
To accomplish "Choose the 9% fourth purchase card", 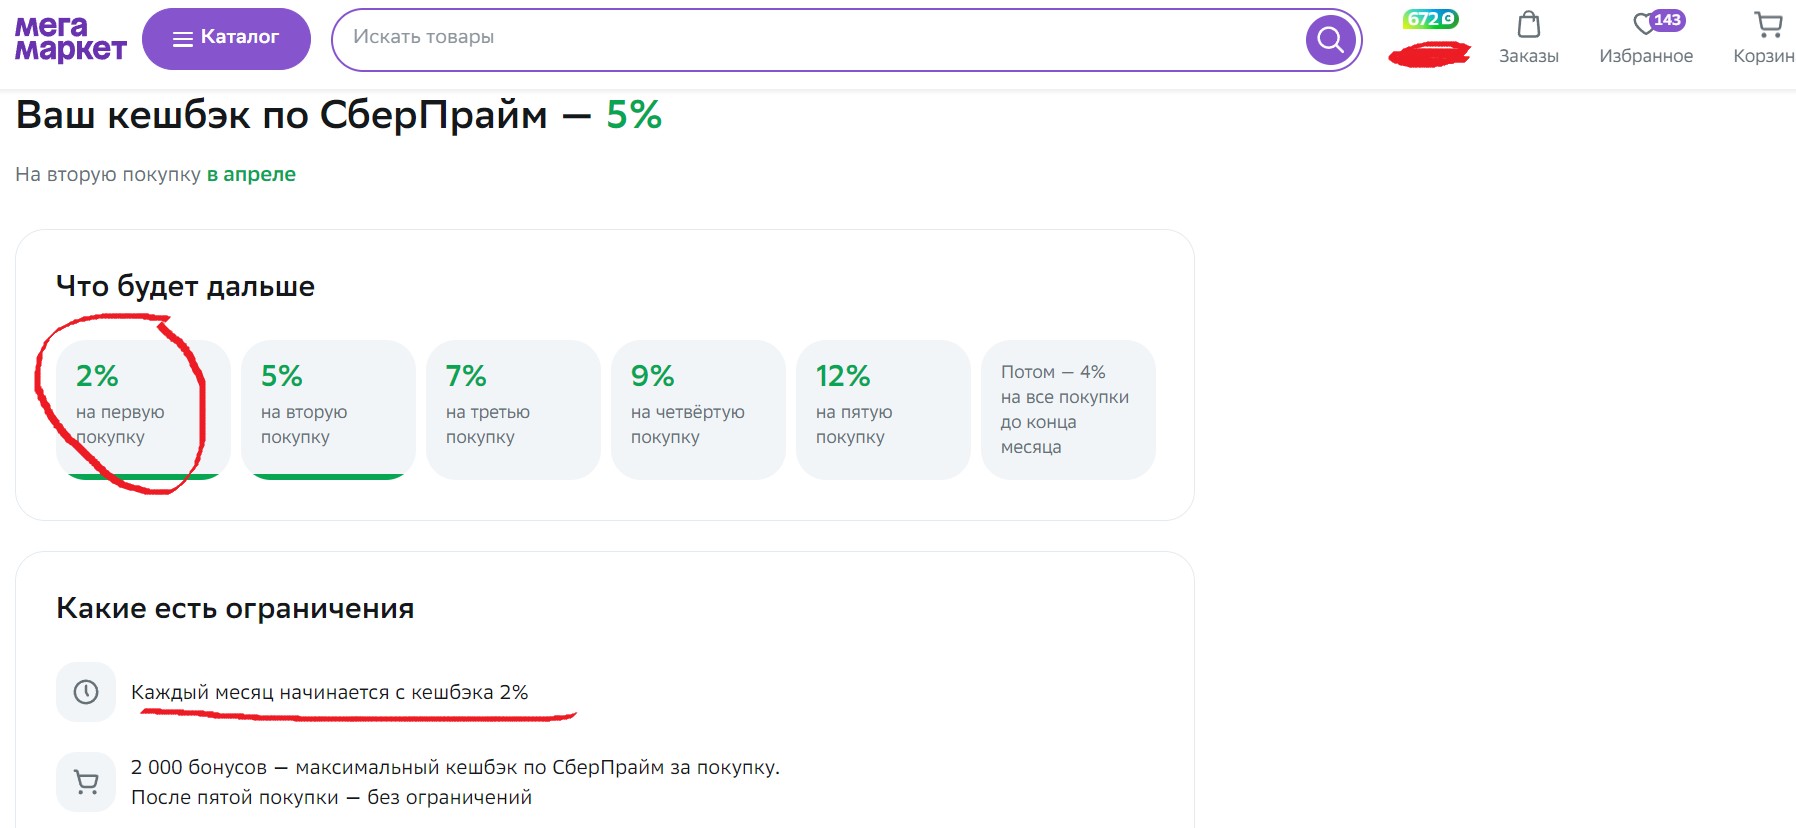I will [698, 408].
